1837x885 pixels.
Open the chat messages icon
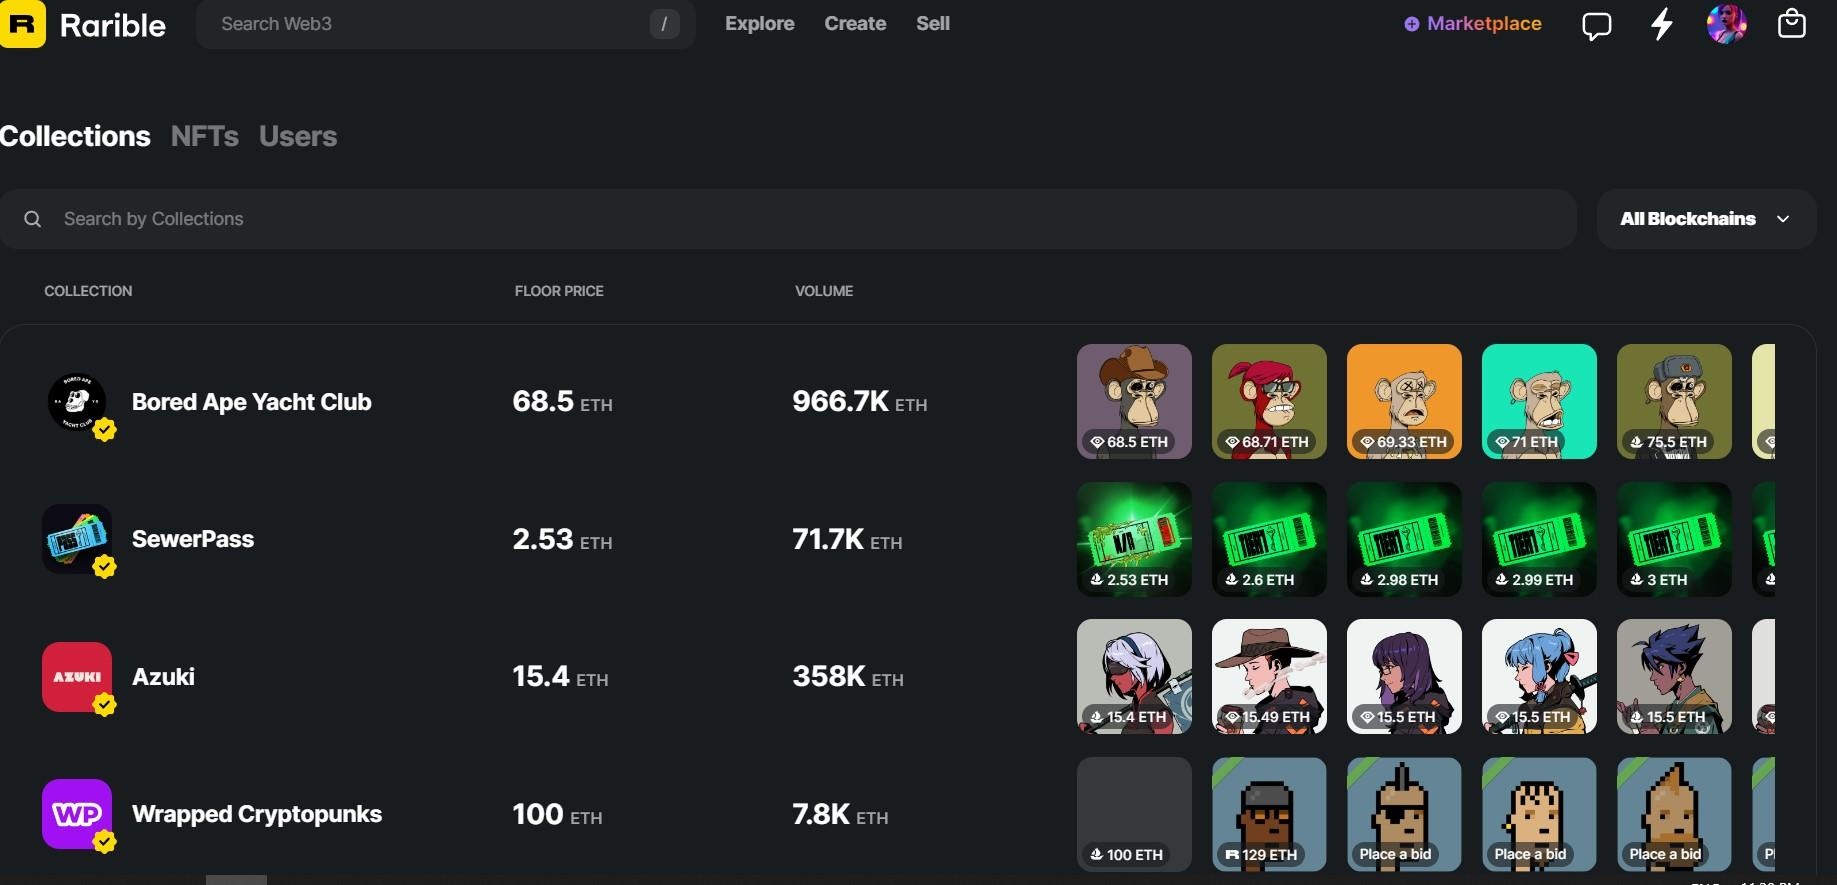click(x=1596, y=25)
